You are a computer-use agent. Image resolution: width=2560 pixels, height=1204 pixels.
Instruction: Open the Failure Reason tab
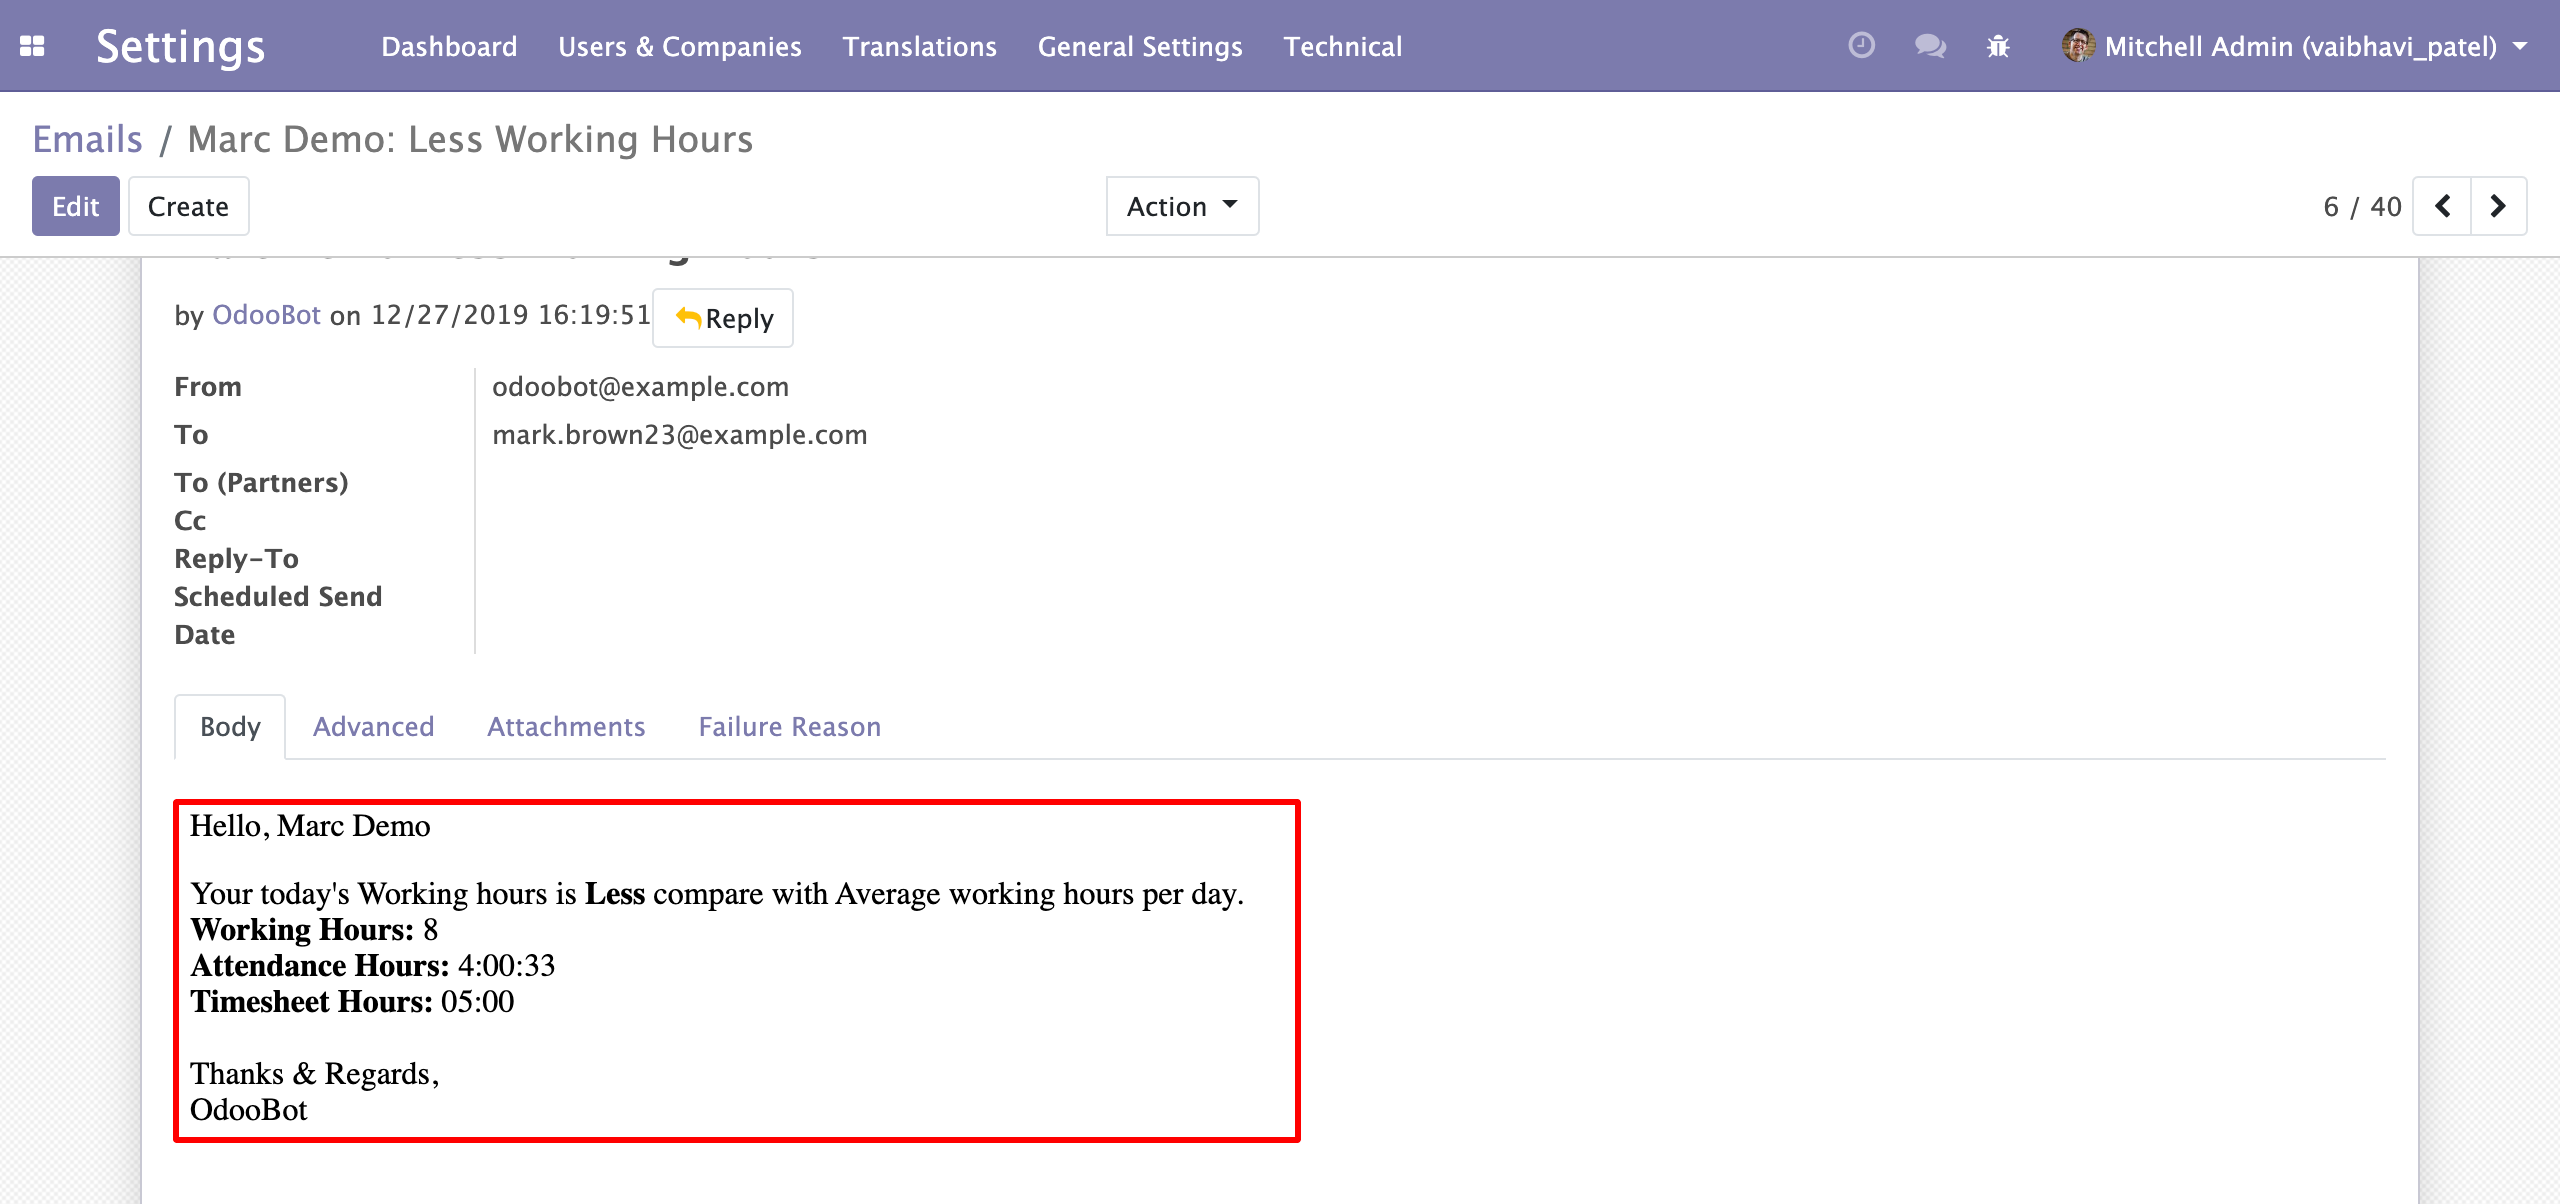[789, 726]
